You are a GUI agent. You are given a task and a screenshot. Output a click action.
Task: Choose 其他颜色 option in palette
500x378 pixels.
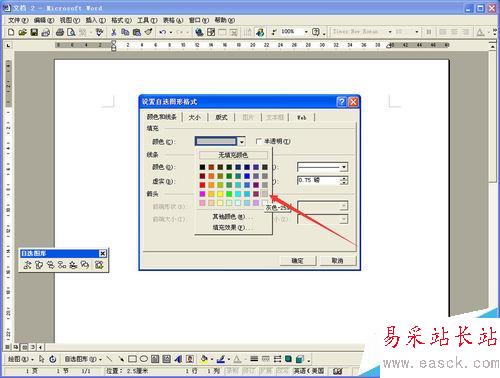pyautogui.click(x=233, y=217)
